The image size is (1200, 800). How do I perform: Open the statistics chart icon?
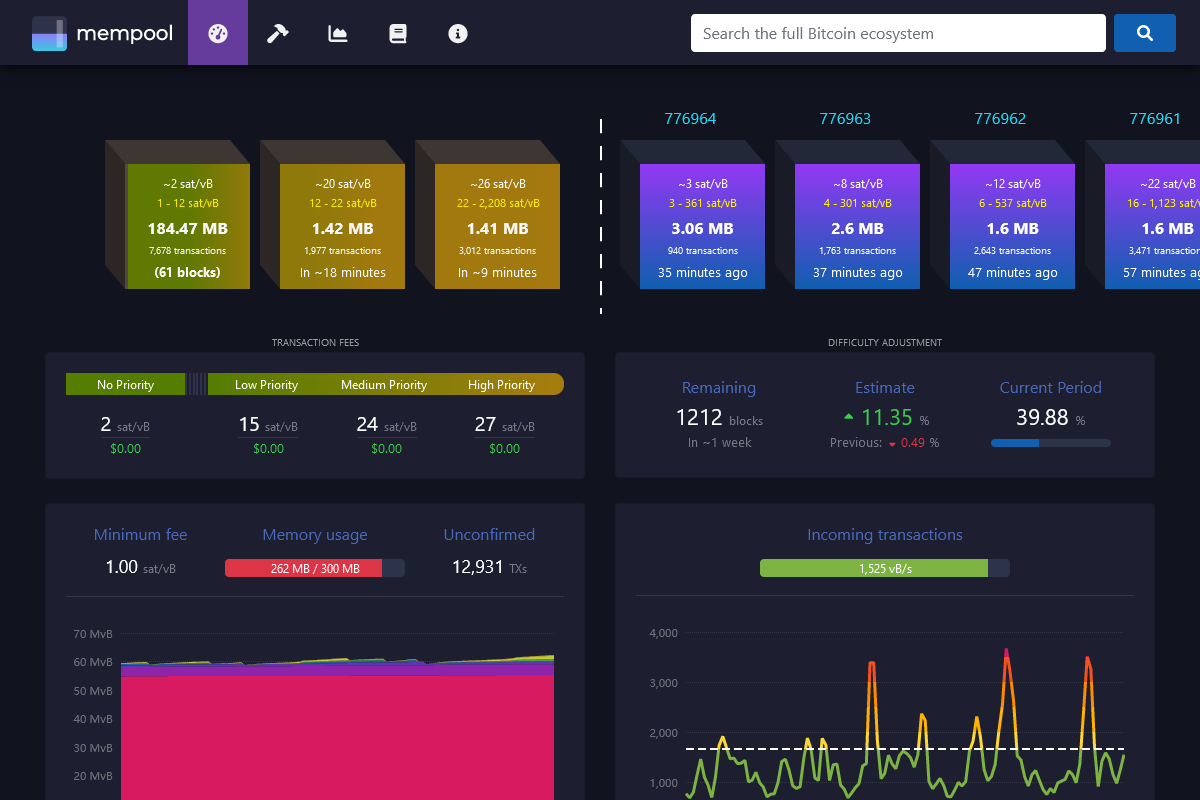click(x=337, y=33)
